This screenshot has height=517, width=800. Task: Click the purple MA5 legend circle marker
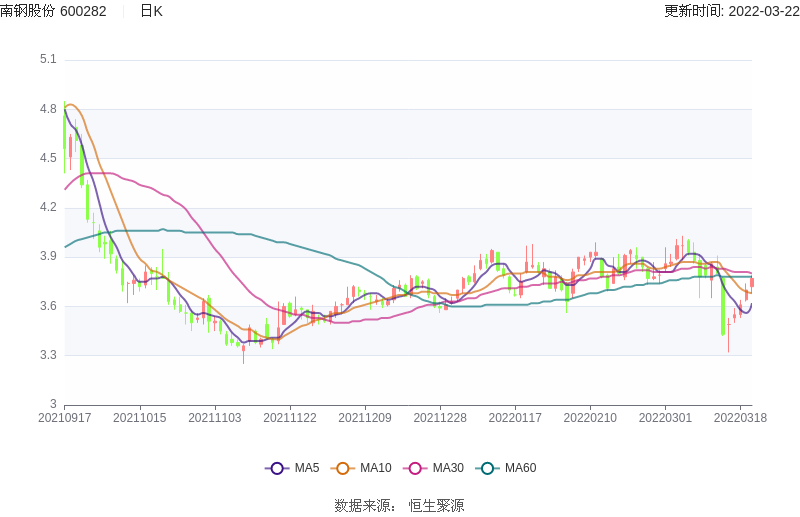pyautogui.click(x=277, y=468)
